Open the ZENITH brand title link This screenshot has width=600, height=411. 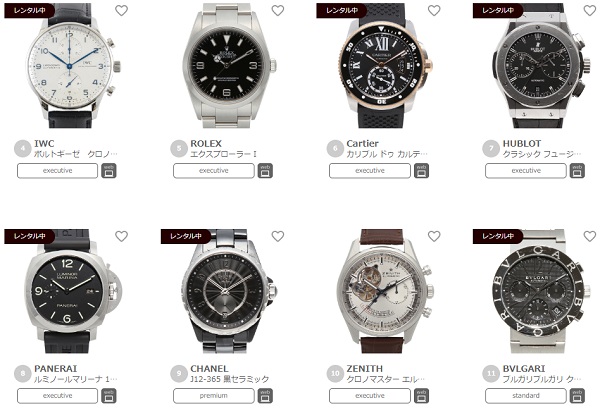(x=364, y=369)
